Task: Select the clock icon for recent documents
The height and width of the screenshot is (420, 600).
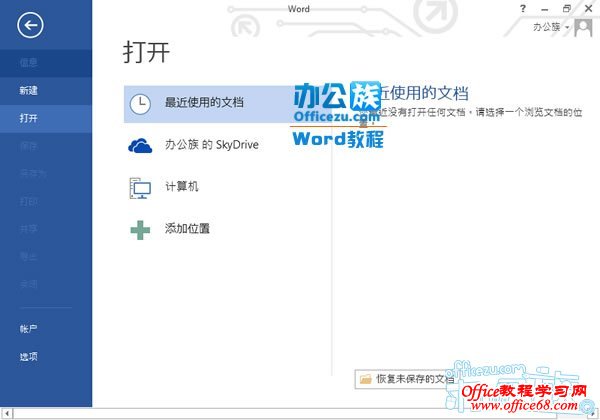Action: (x=140, y=104)
